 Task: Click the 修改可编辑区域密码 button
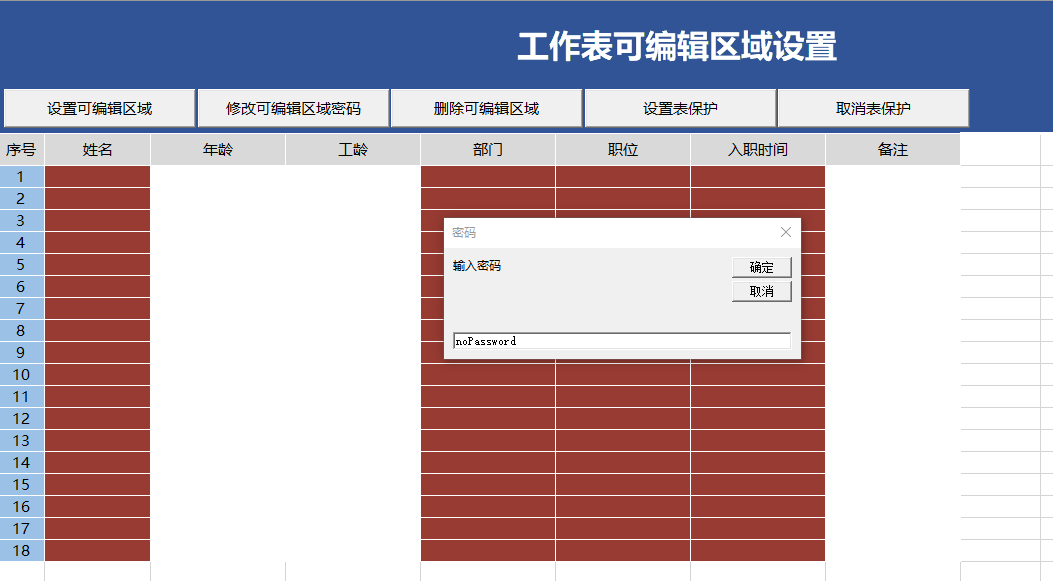click(x=292, y=108)
